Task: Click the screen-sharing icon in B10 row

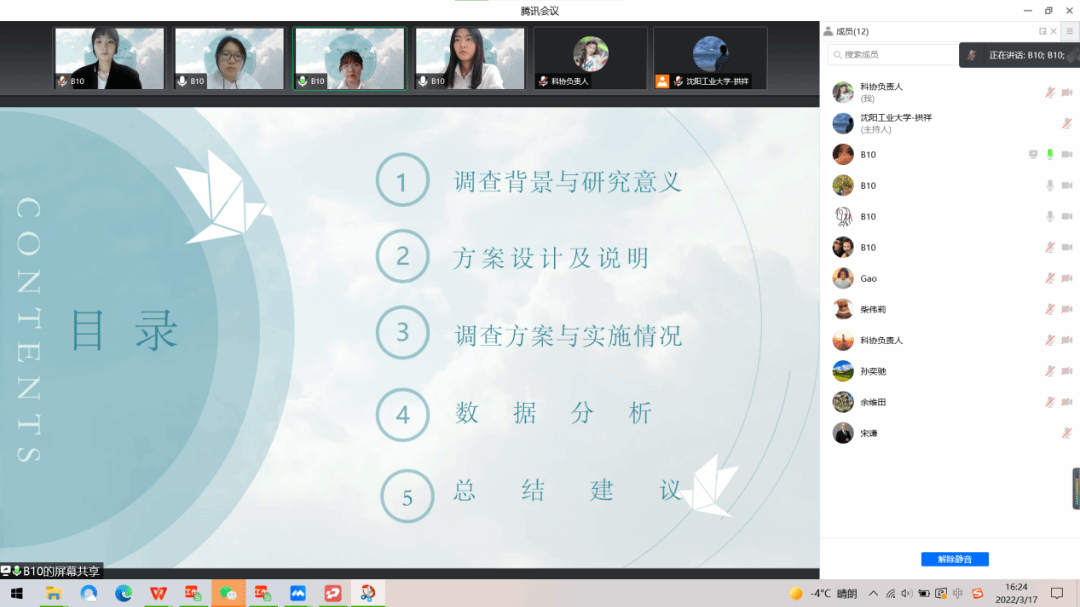Action: pyautogui.click(x=1033, y=154)
